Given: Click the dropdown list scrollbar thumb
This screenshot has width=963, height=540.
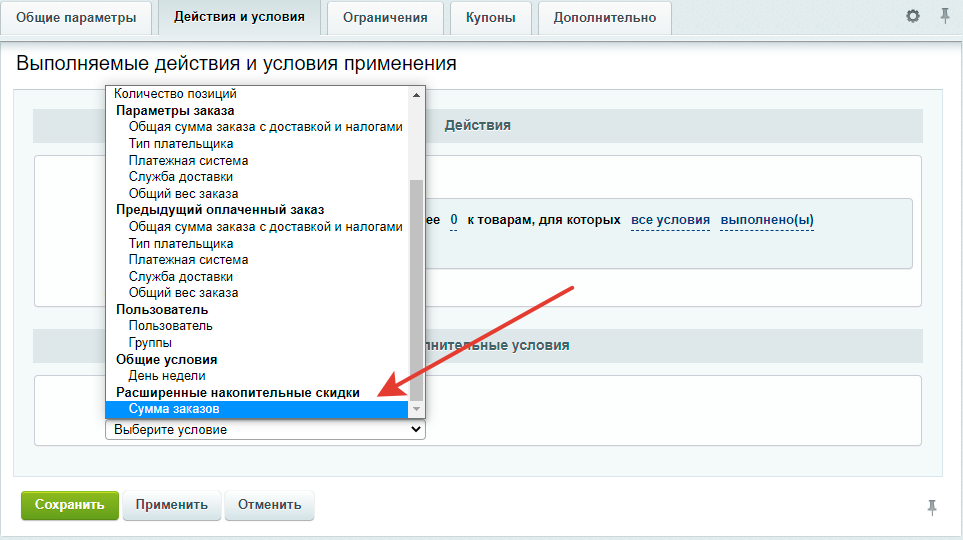Looking at the screenshot, I should (416, 290).
